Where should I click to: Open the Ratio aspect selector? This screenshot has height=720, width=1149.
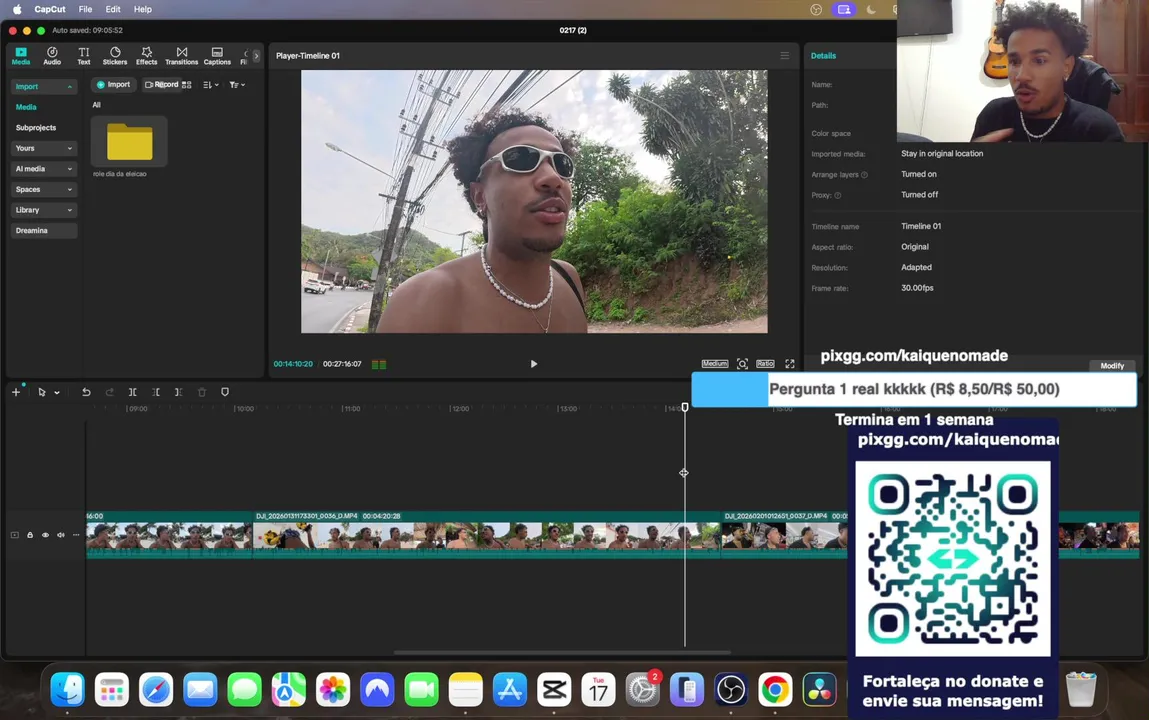(765, 363)
